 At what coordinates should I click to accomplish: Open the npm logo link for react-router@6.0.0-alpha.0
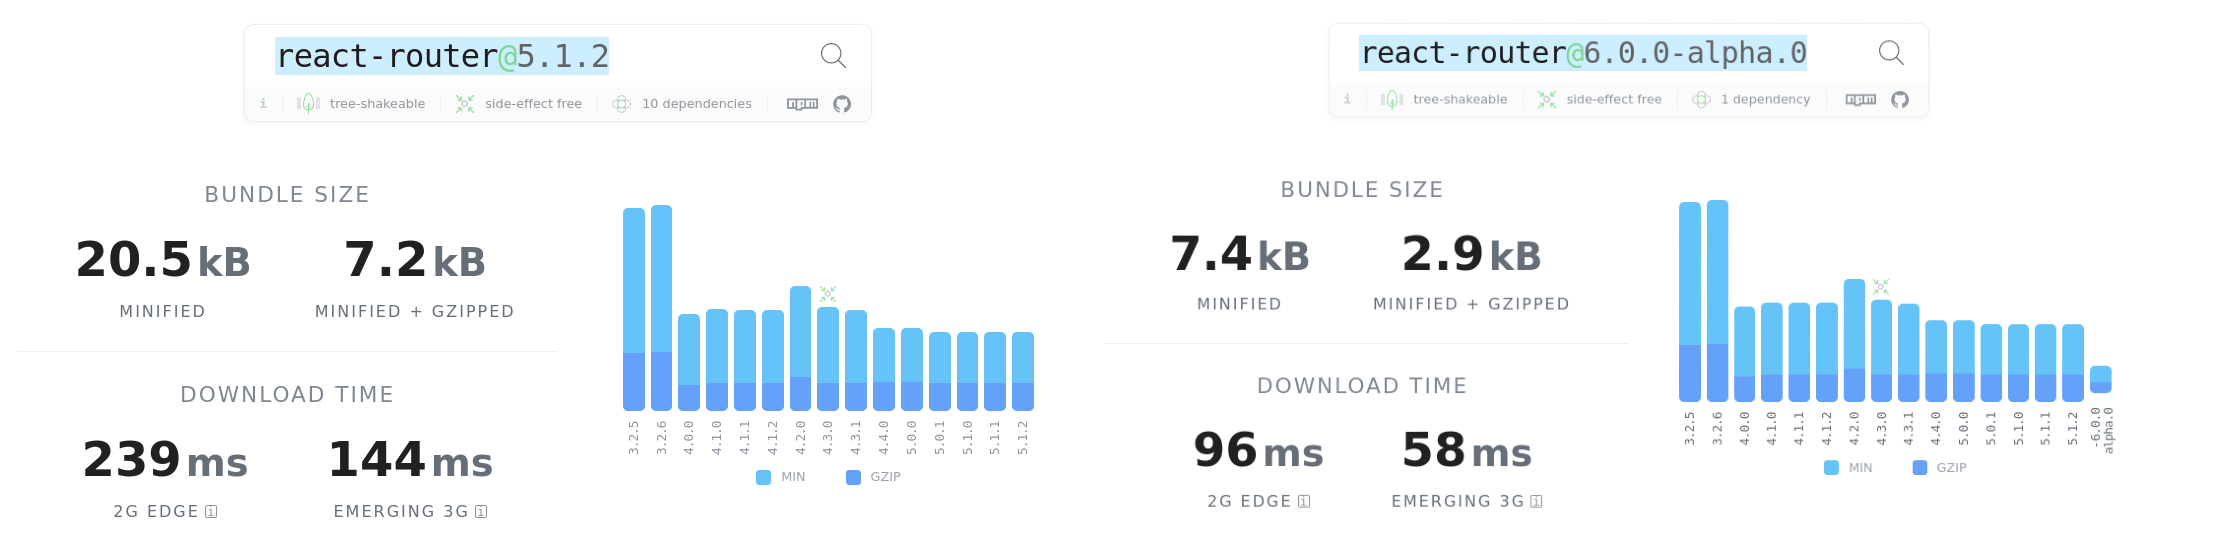1860,99
